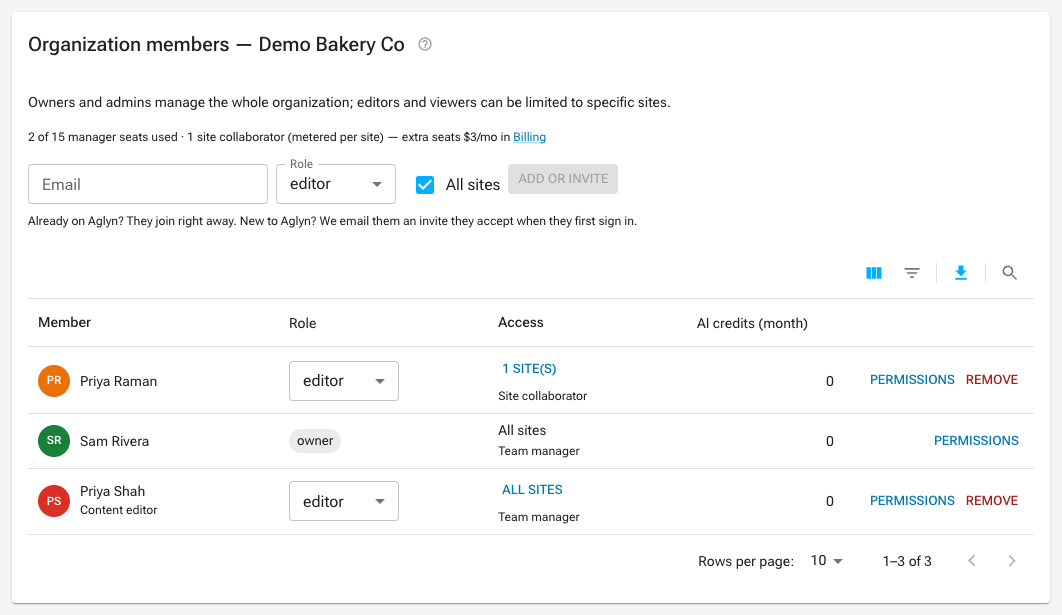Open the Billing link
This screenshot has height=615, width=1062.
click(529, 137)
